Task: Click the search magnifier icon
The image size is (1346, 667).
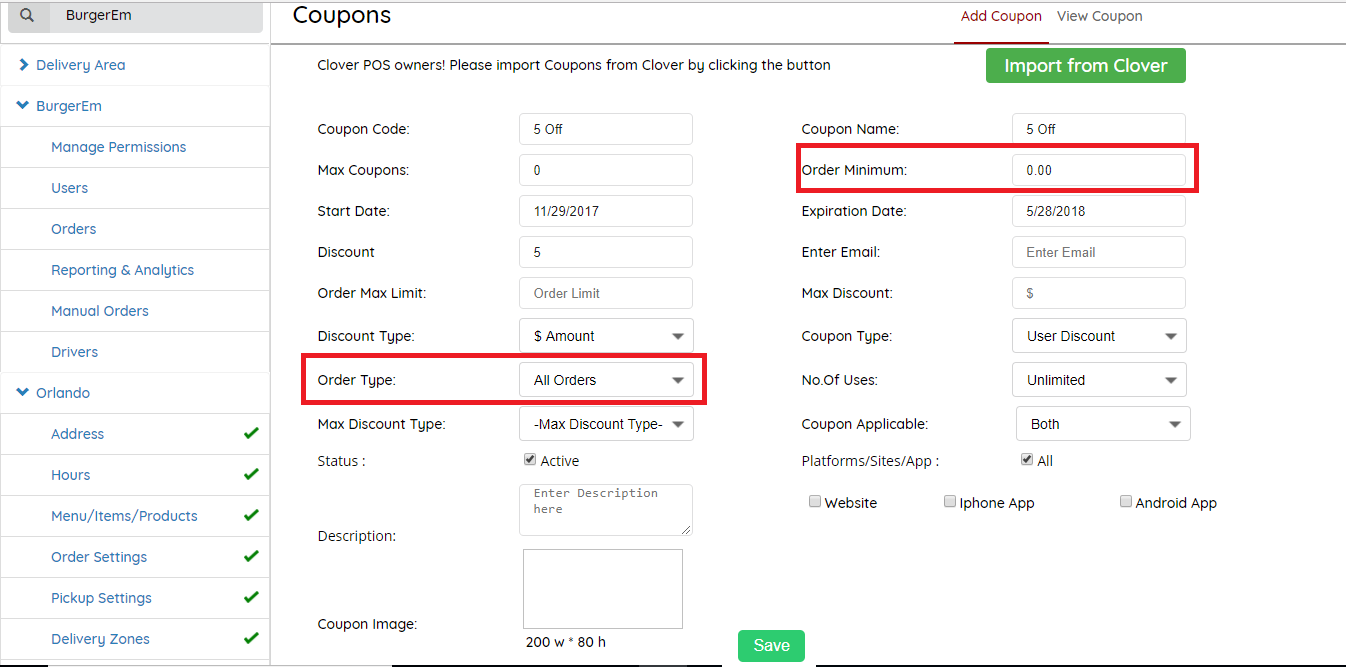Action: [27, 16]
